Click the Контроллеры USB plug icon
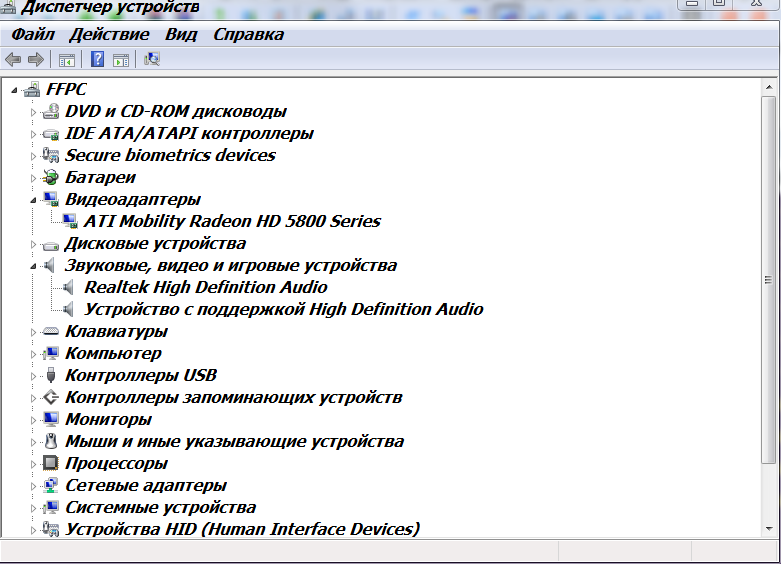The height and width of the screenshot is (564, 781). 51,375
